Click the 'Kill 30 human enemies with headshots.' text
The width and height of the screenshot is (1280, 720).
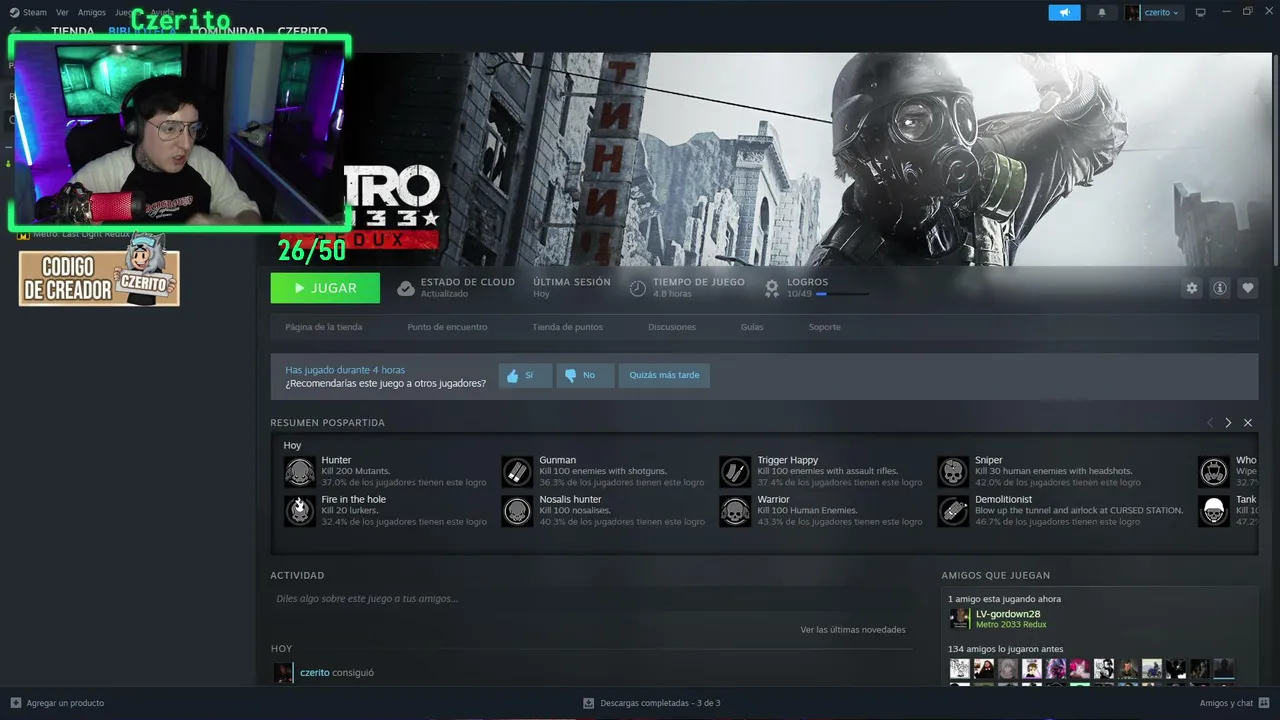tap(1054, 471)
